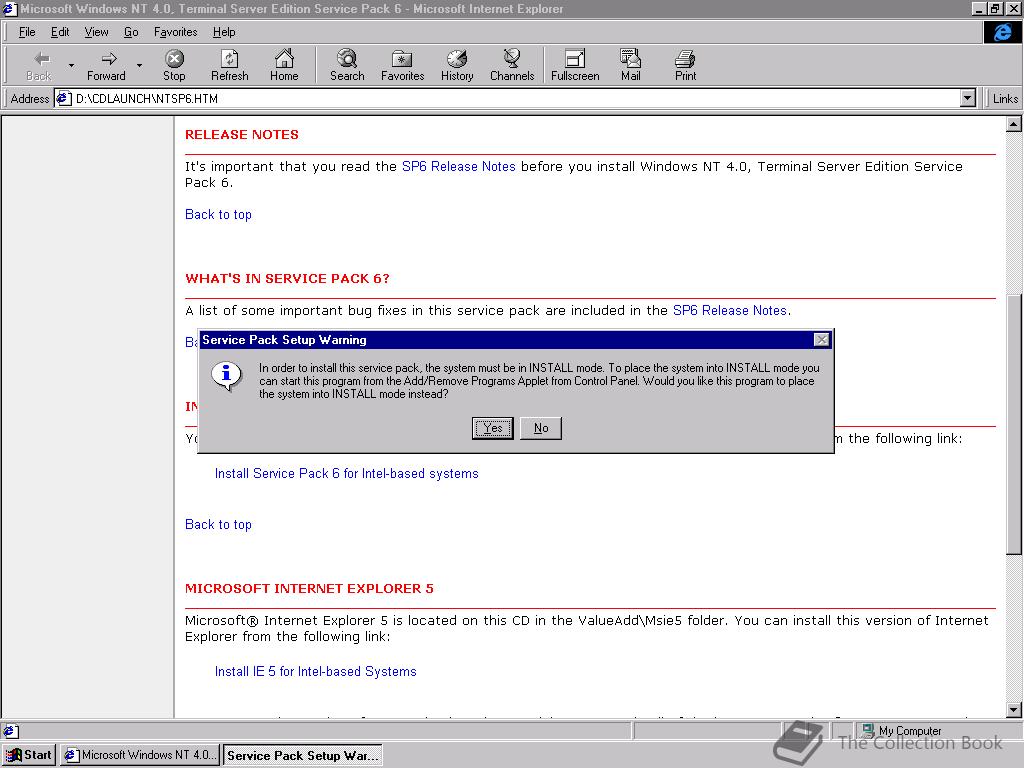
Task: Open the File menu
Action: pos(27,32)
